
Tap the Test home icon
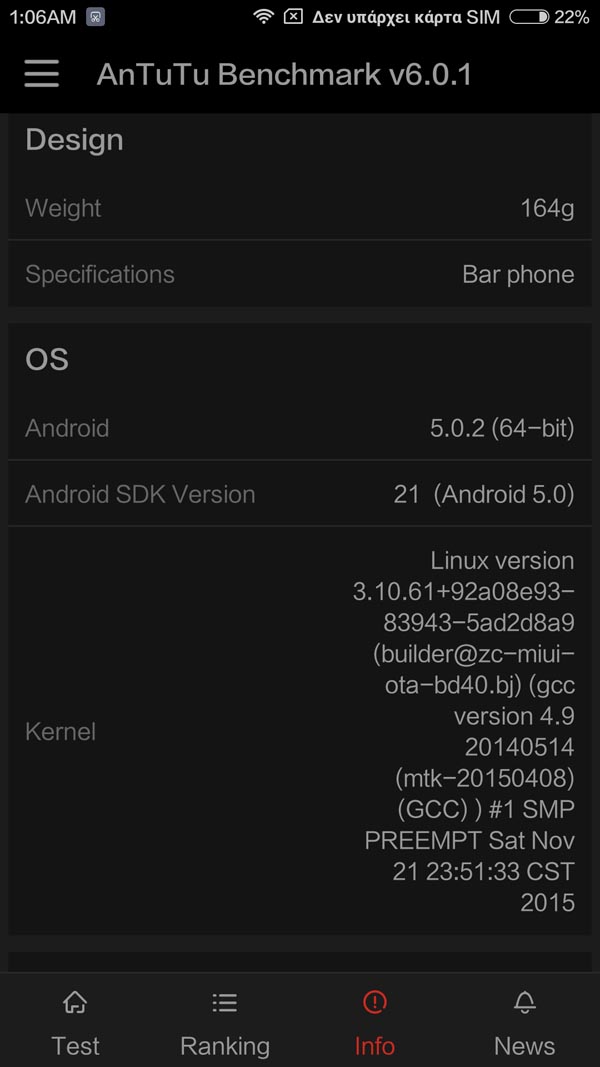(x=75, y=1002)
